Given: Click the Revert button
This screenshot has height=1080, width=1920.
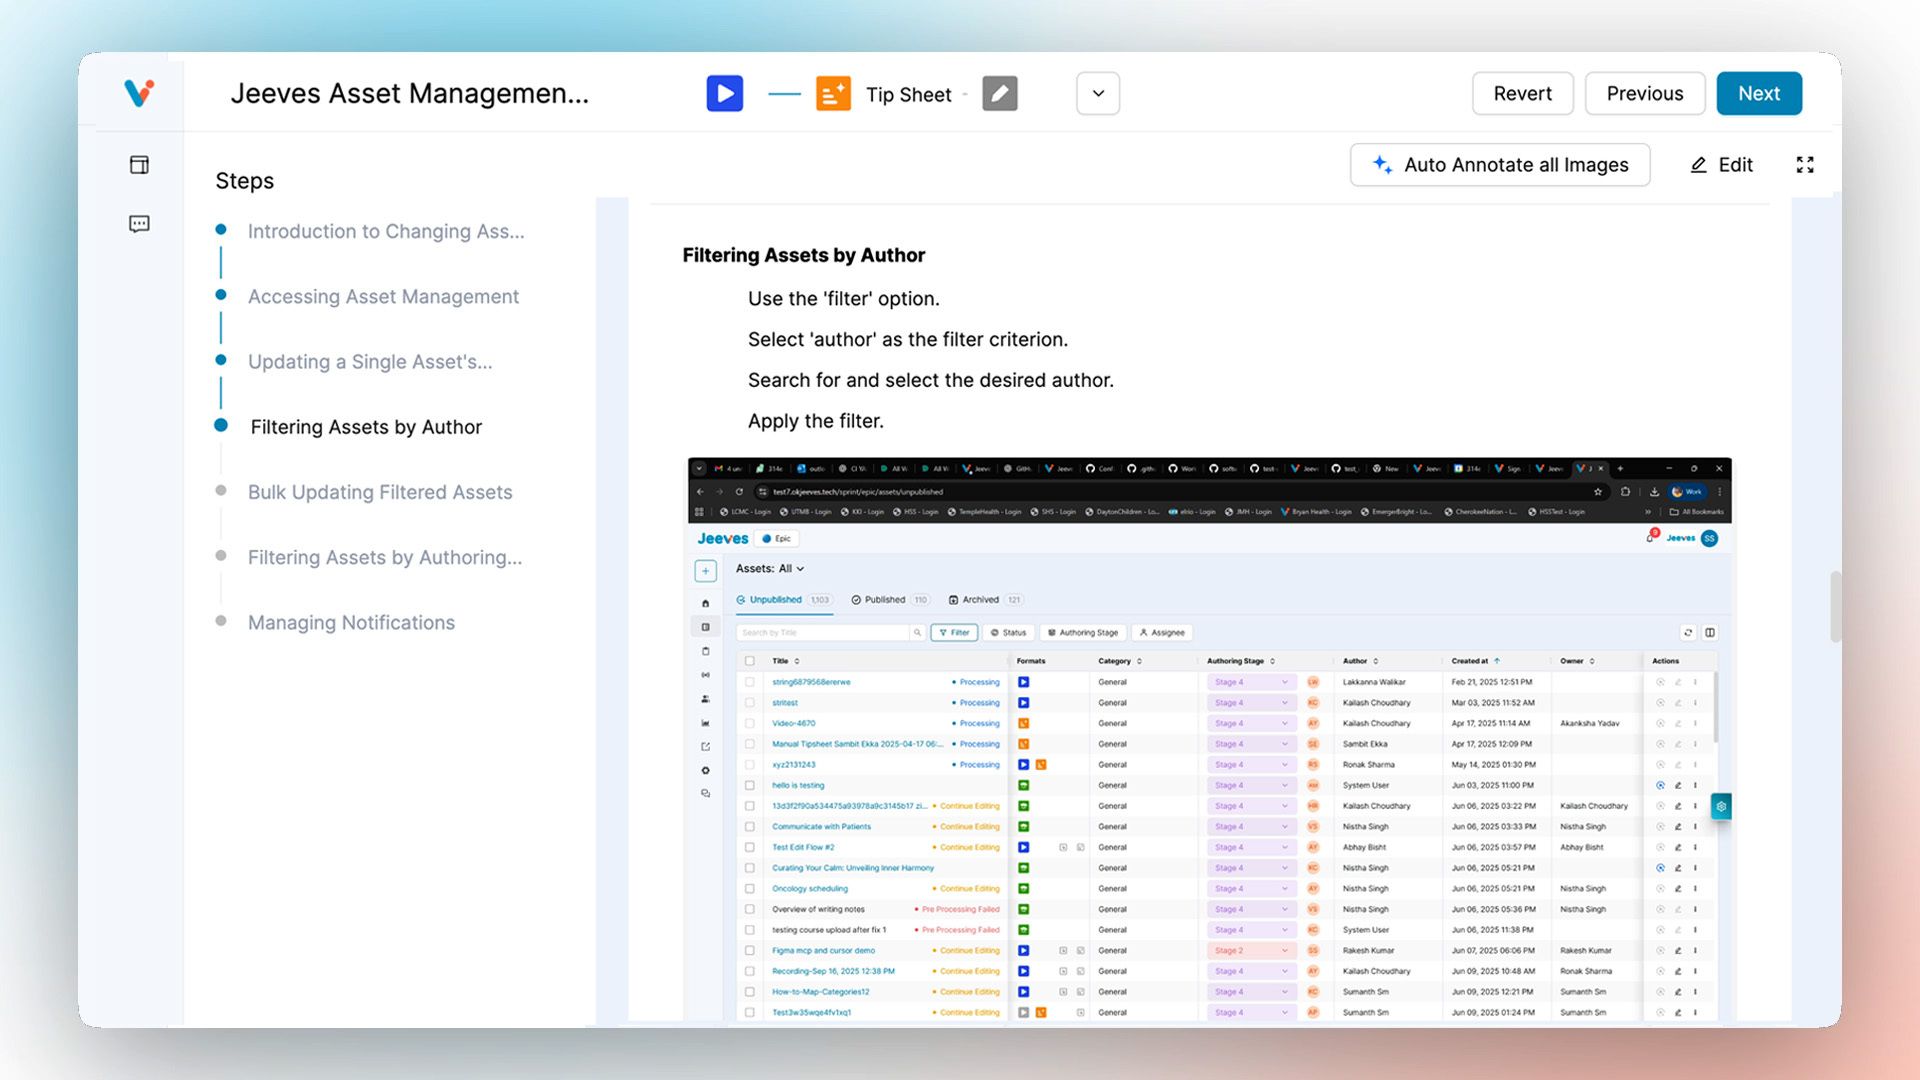Looking at the screenshot, I should [1522, 94].
